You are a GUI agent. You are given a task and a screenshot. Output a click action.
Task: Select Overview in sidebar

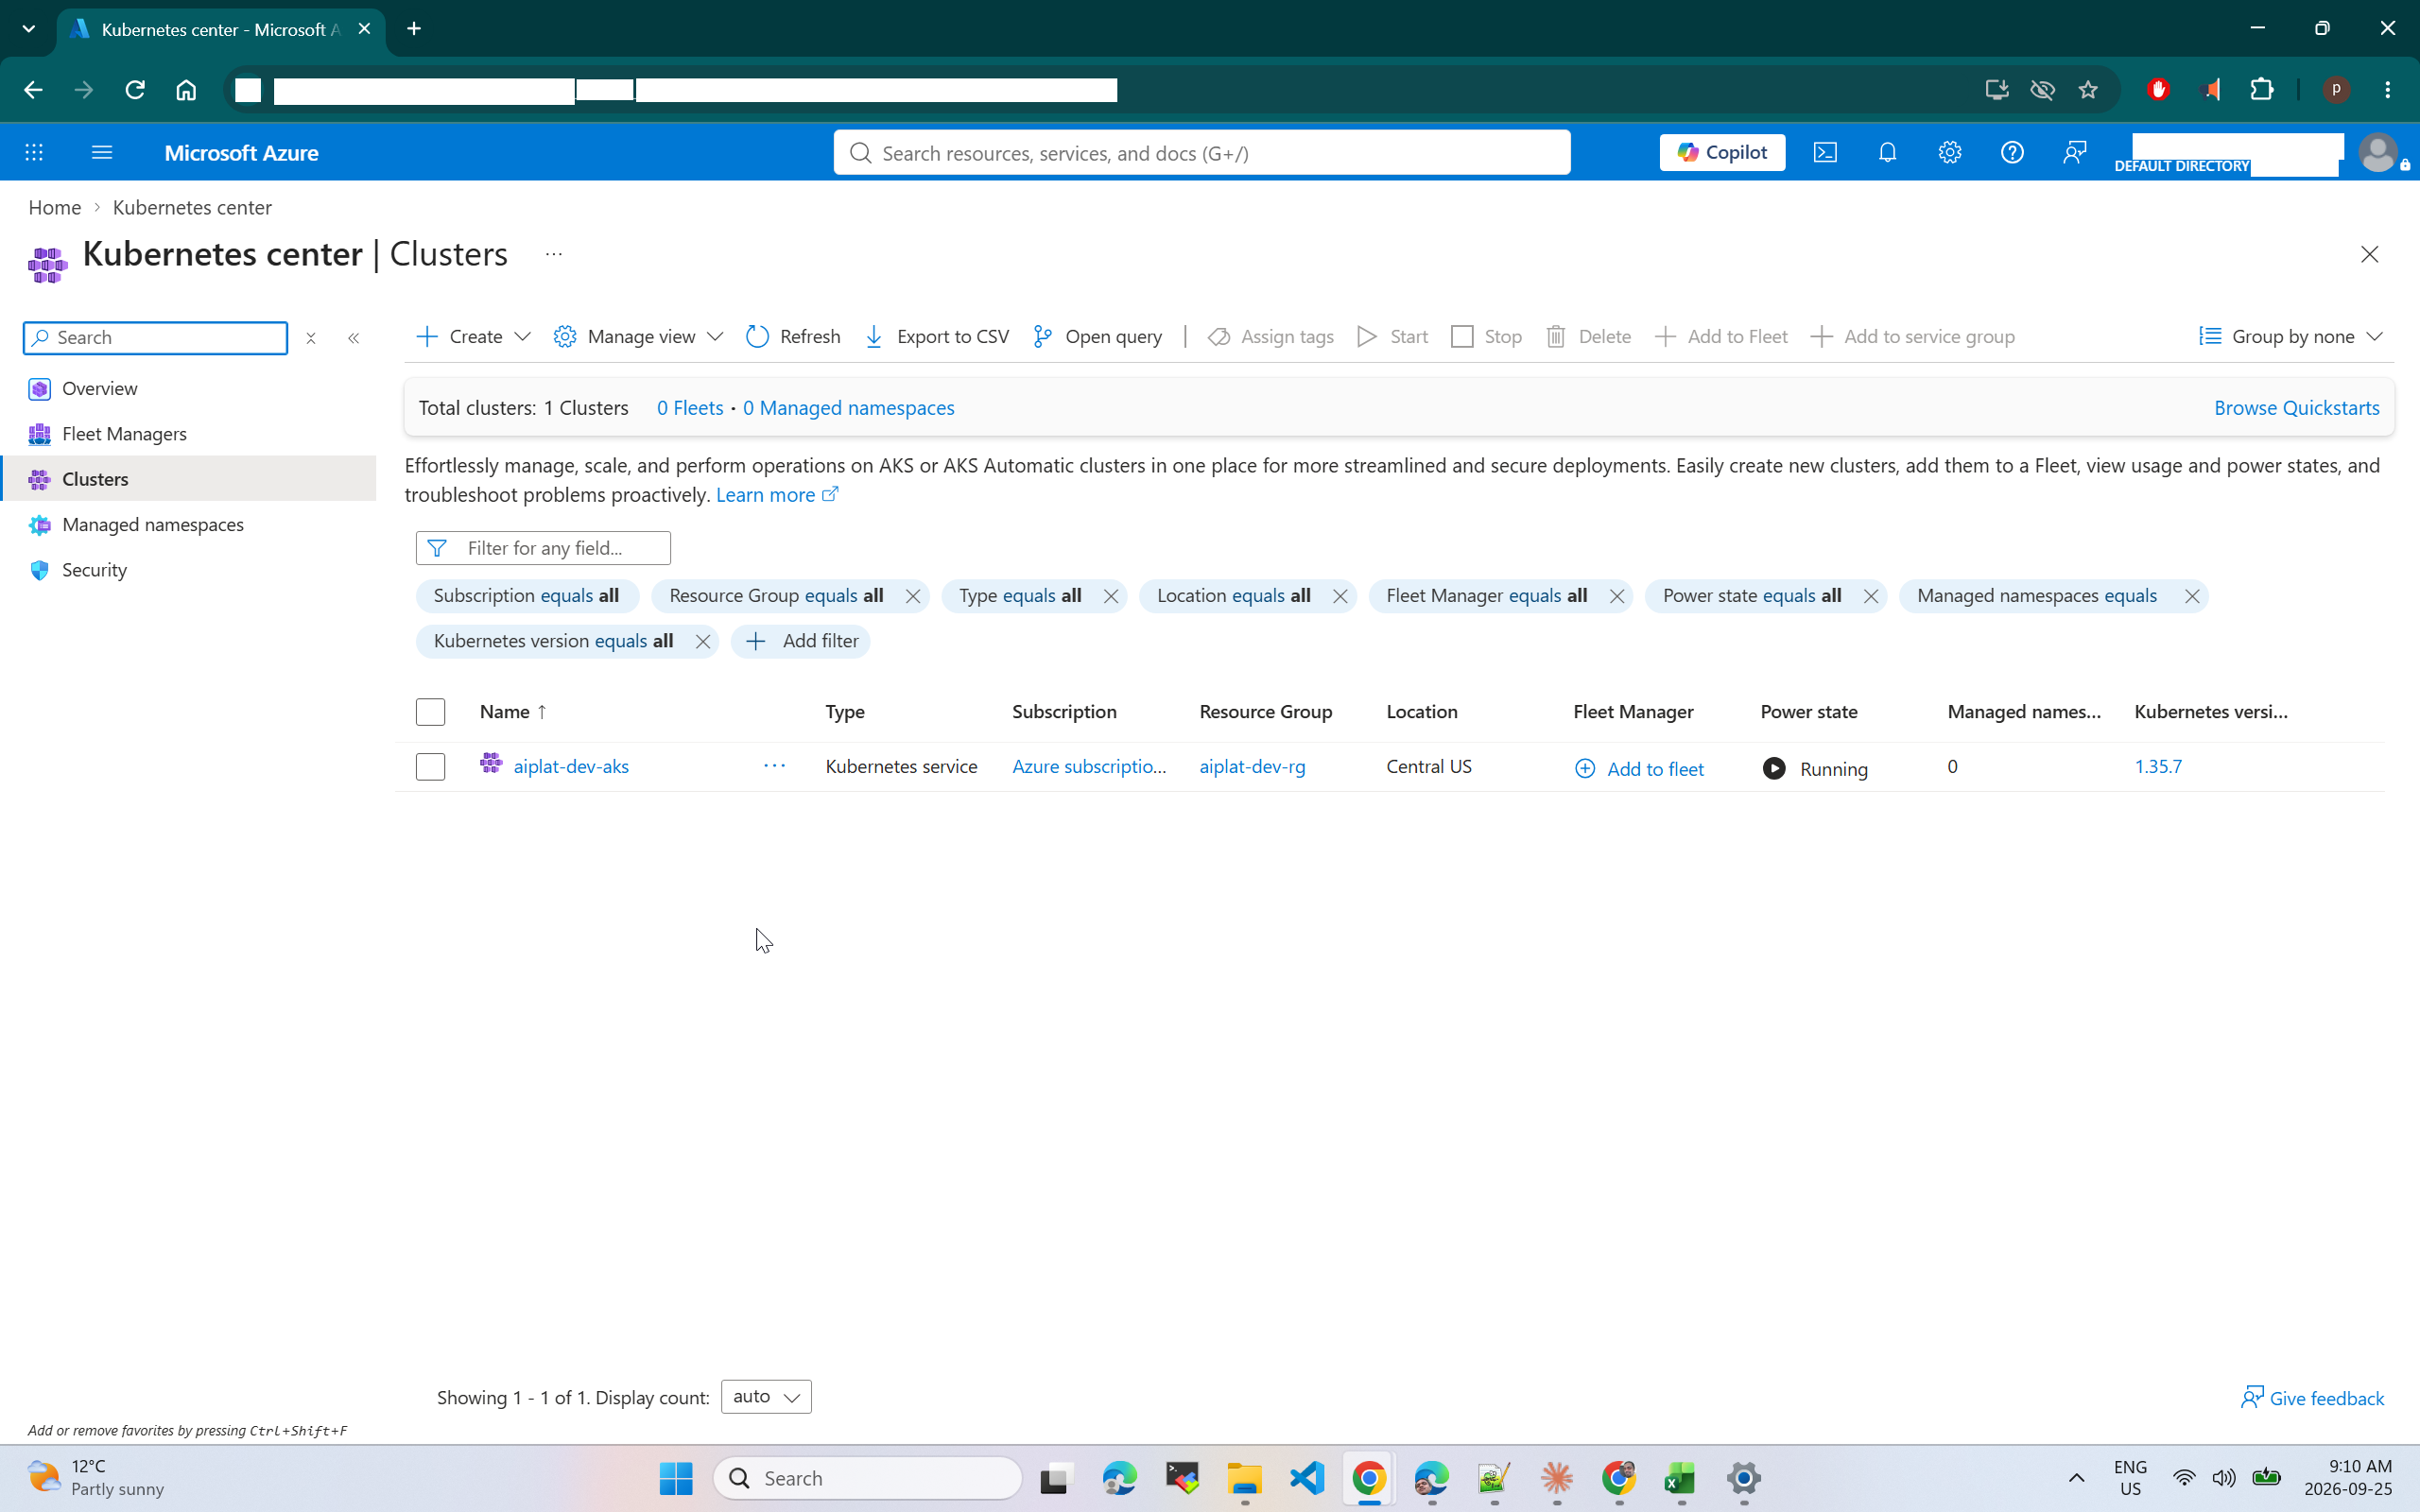pyautogui.click(x=188, y=388)
